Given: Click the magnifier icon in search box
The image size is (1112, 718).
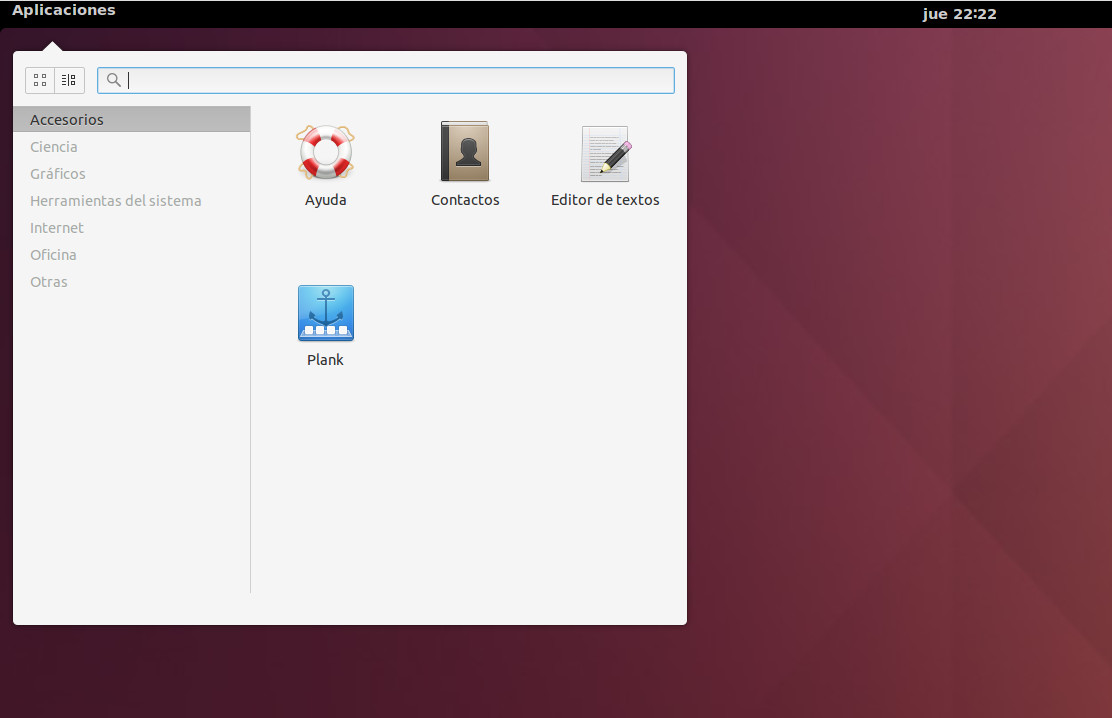Looking at the screenshot, I should [x=113, y=80].
